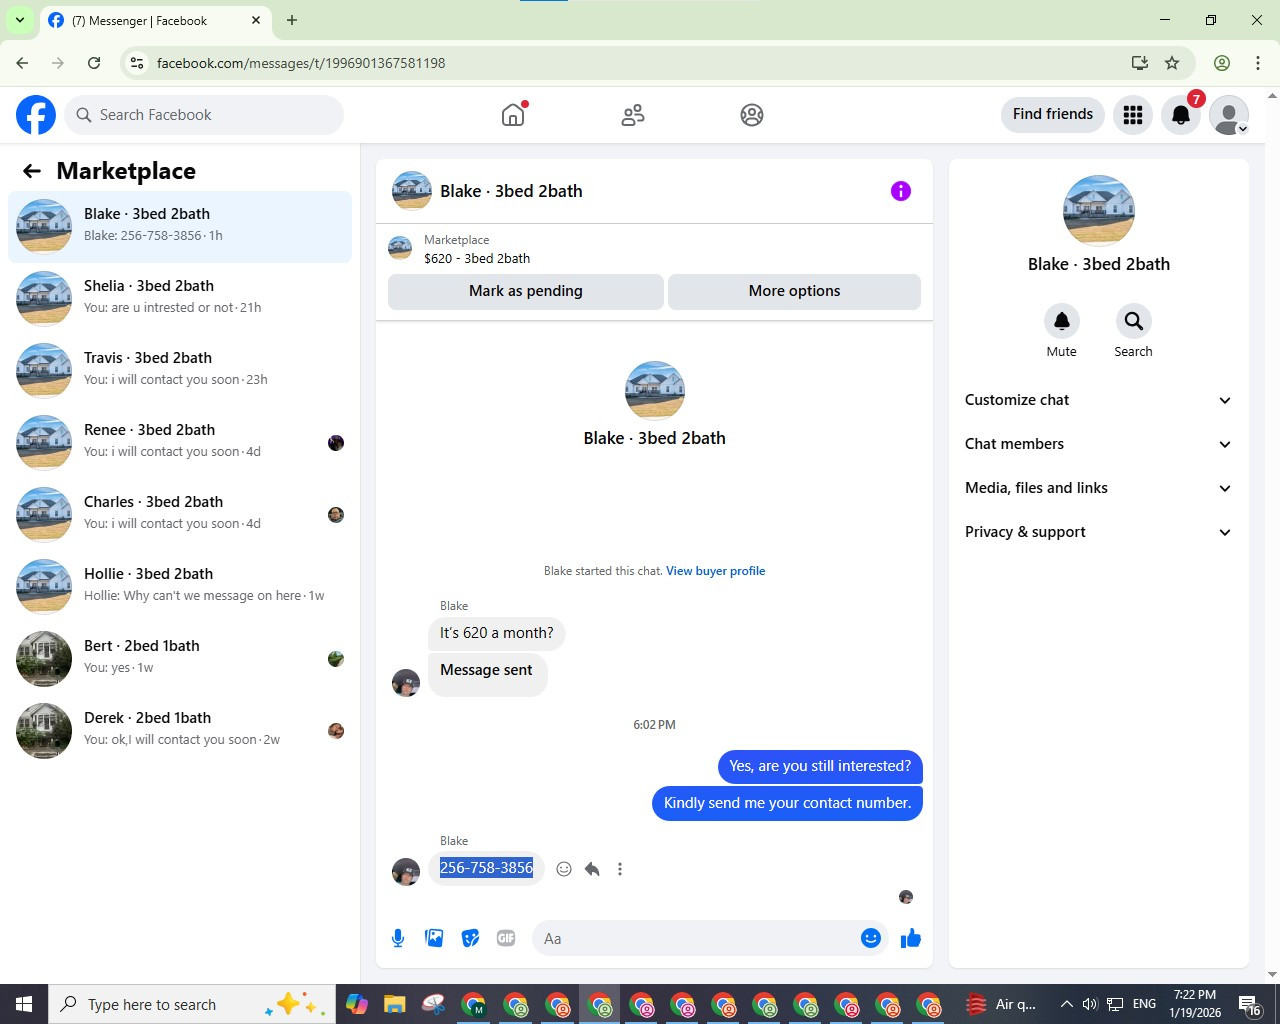Open the Renee 3bed 2bath chat
This screenshot has height=1024, width=1280.
pos(180,443)
